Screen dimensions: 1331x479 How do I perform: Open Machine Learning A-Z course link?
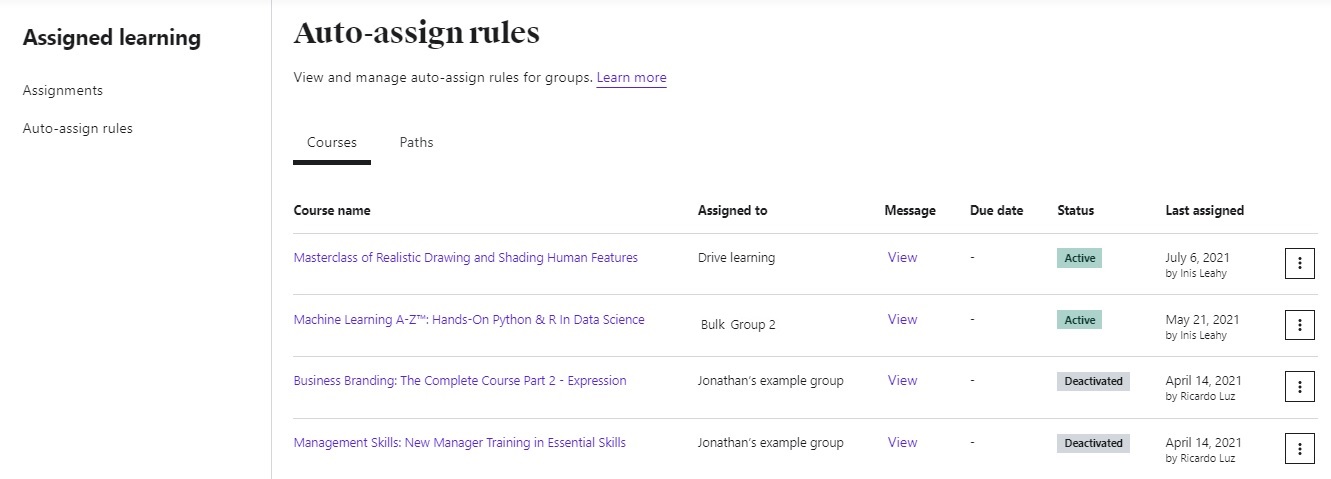click(x=469, y=320)
